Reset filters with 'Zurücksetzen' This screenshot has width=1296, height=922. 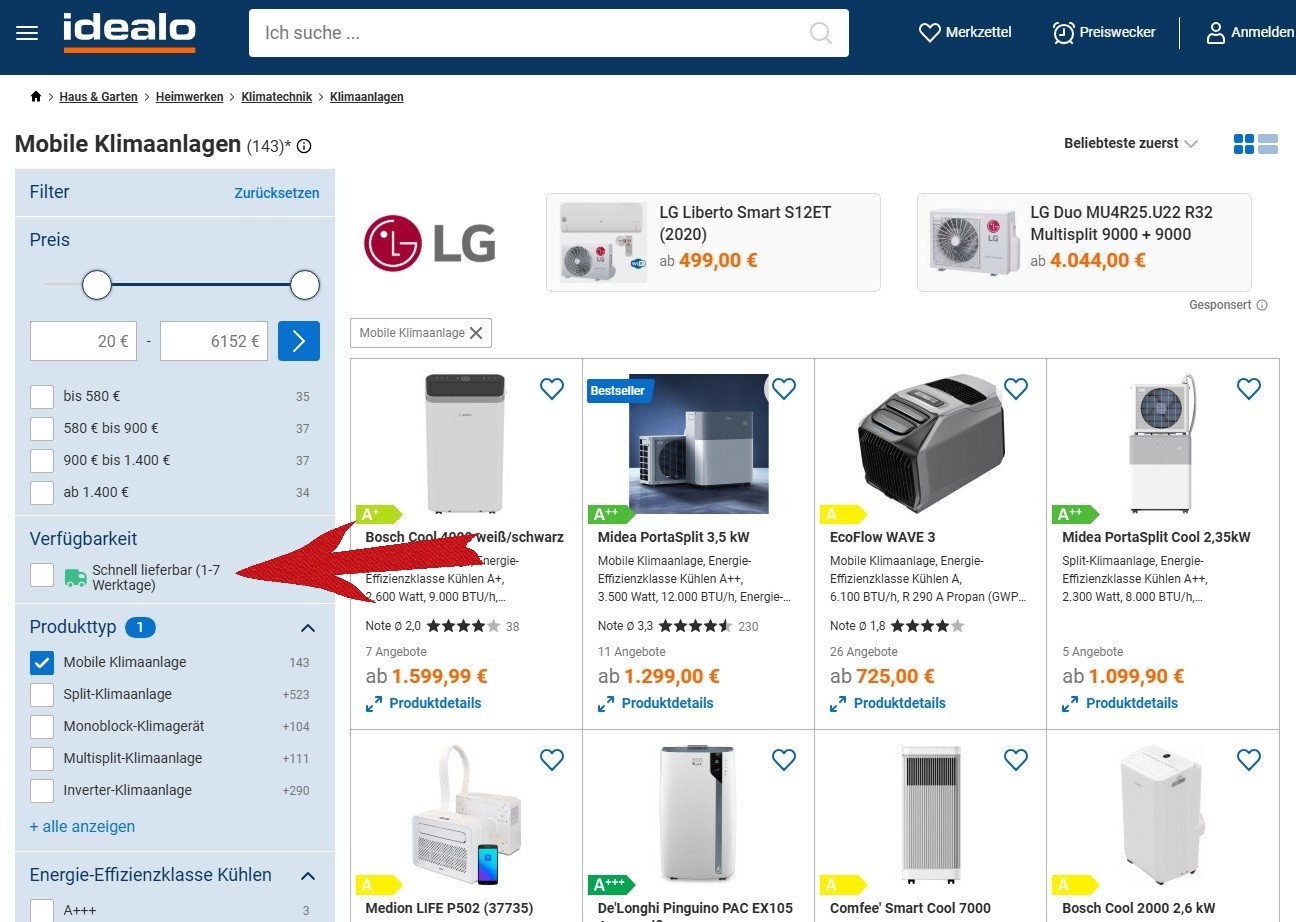point(277,193)
